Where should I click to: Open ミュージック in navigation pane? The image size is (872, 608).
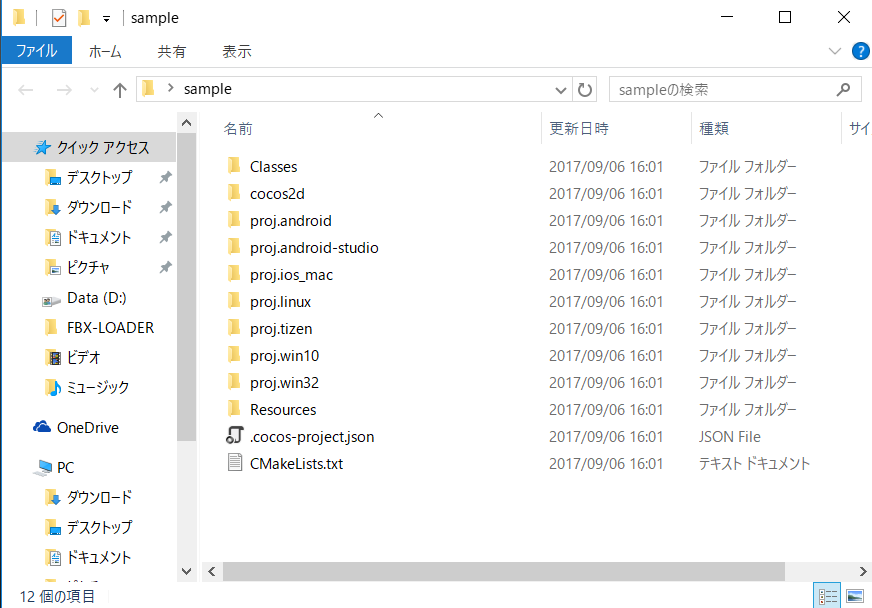[x=98, y=388]
